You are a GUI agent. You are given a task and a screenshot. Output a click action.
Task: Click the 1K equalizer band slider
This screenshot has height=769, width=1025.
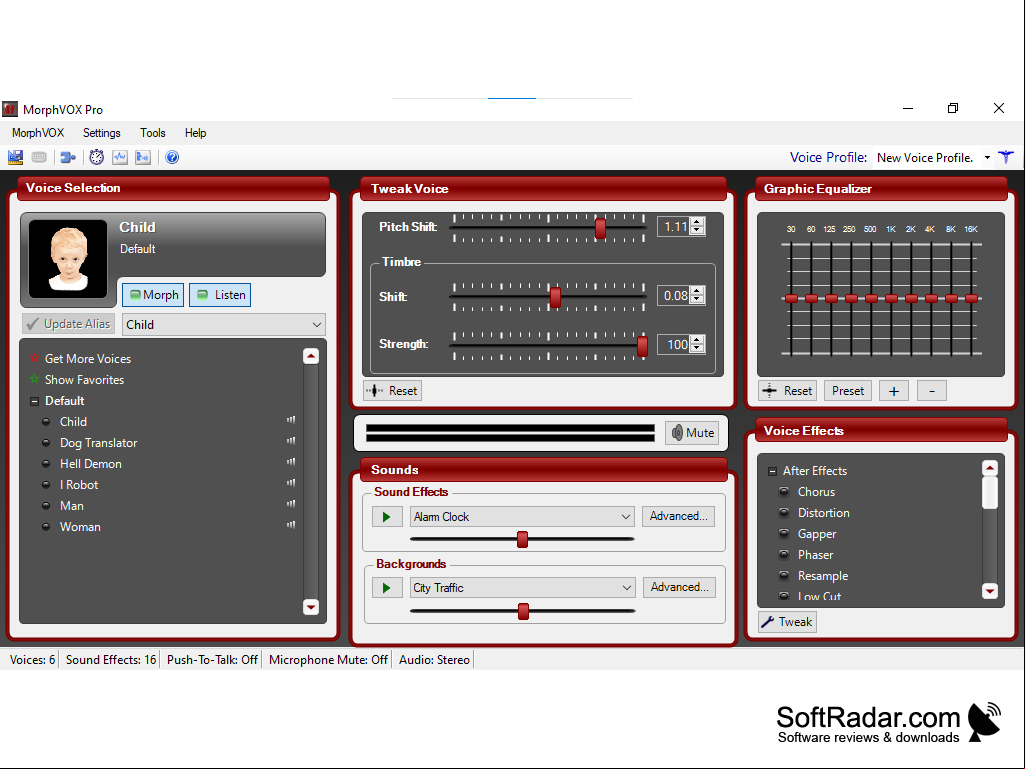click(892, 299)
